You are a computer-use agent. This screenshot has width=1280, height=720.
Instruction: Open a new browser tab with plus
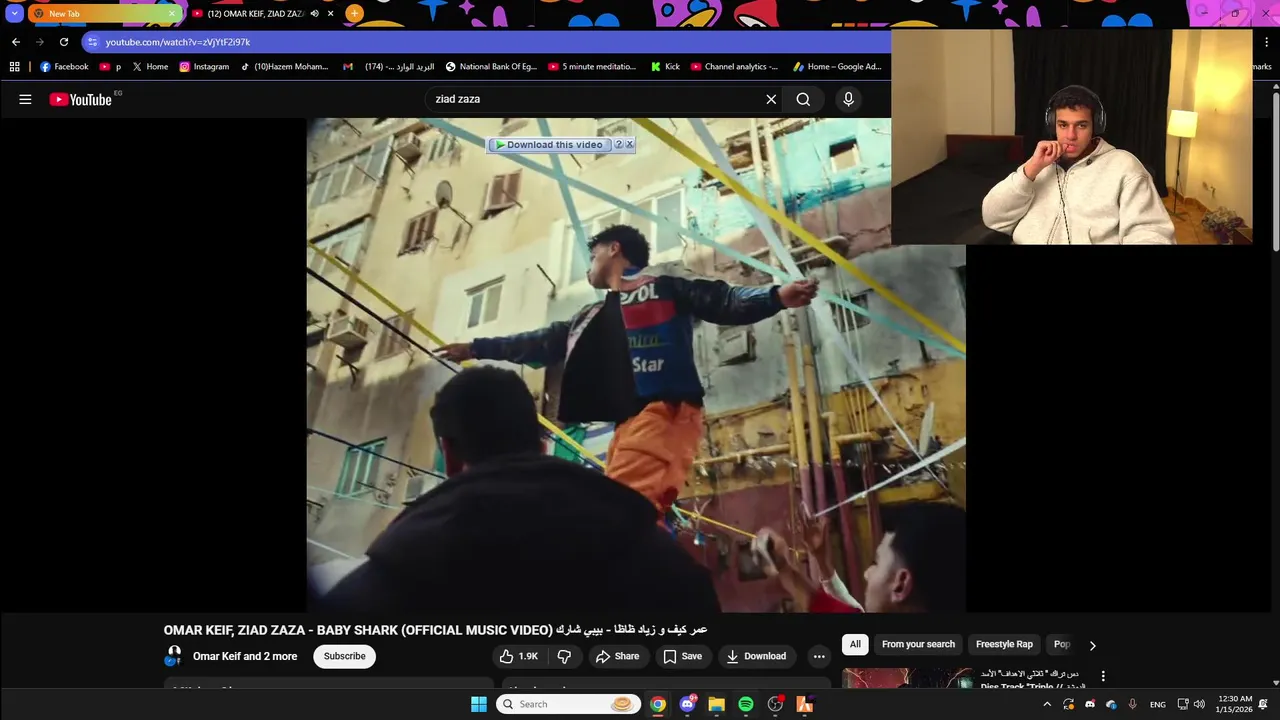[x=354, y=14]
